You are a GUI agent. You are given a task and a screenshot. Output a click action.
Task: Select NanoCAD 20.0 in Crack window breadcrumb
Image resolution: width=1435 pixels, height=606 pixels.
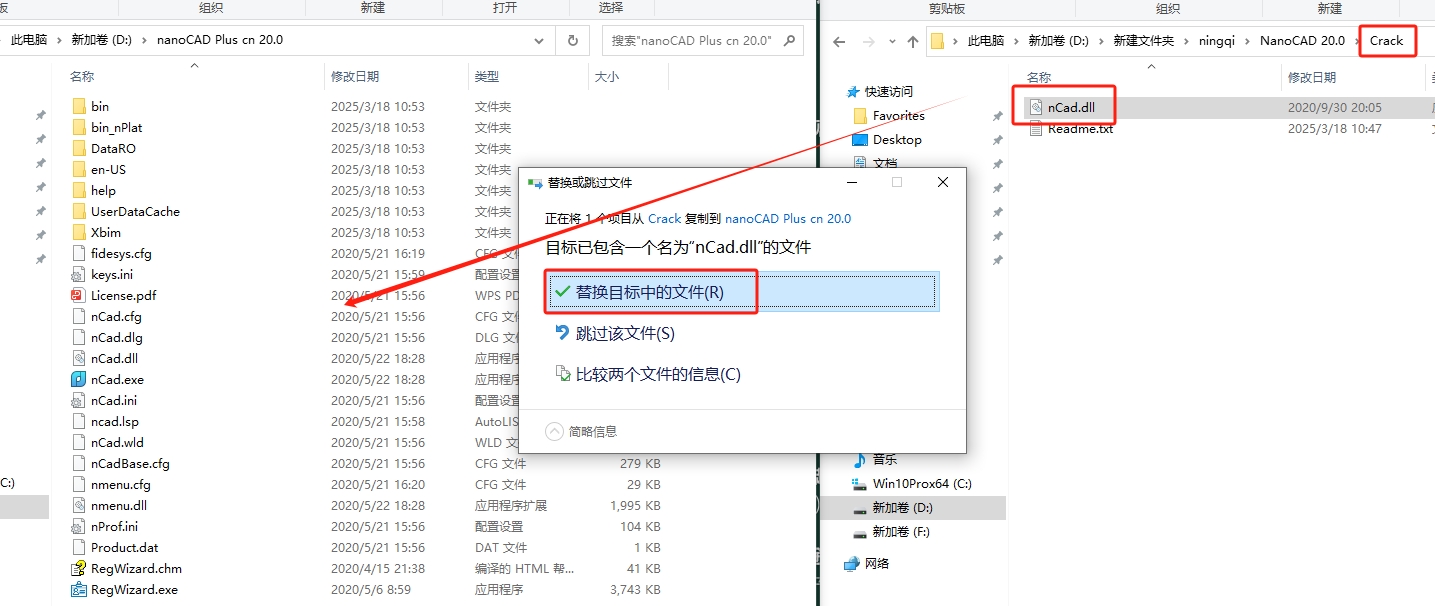tap(1302, 41)
